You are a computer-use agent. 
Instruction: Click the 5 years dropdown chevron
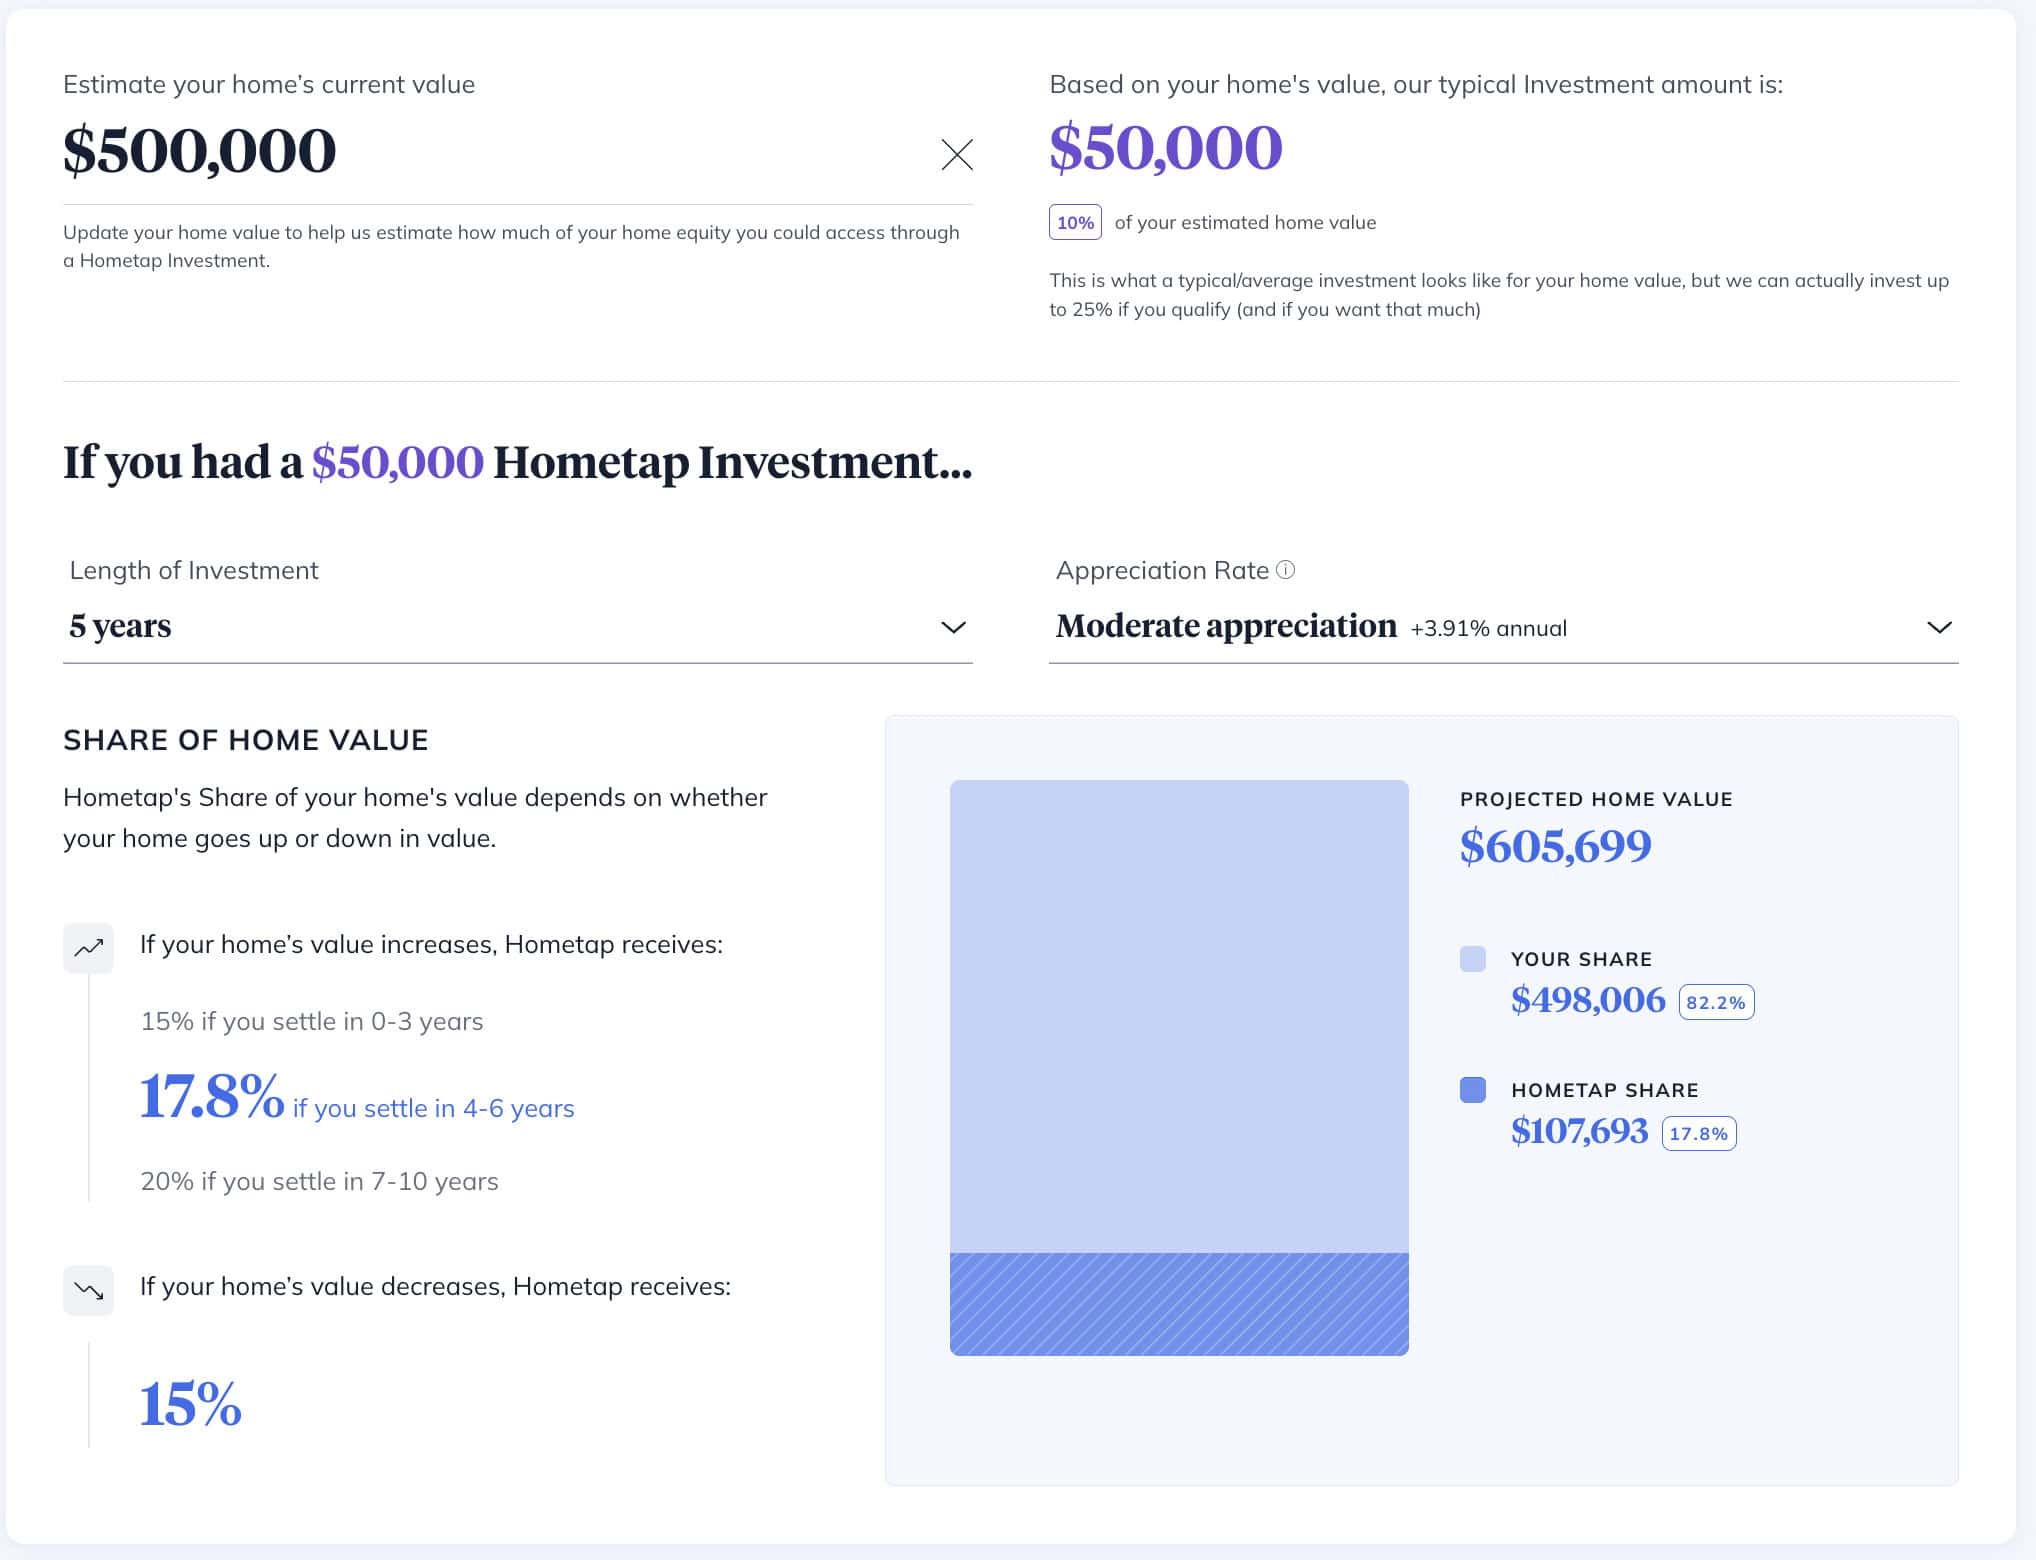[x=953, y=627]
